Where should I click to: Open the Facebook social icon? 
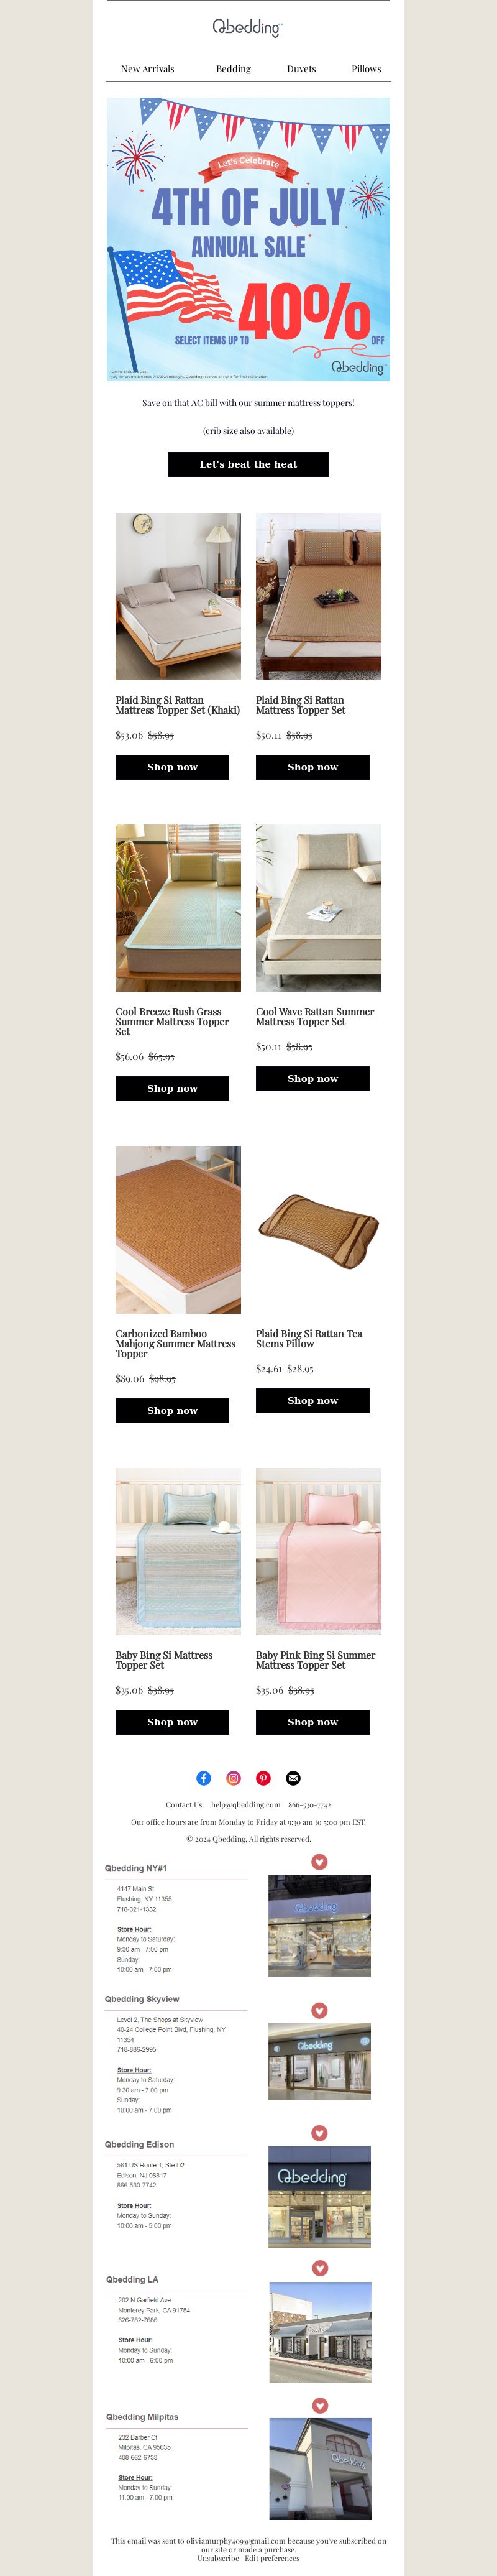click(x=203, y=1778)
